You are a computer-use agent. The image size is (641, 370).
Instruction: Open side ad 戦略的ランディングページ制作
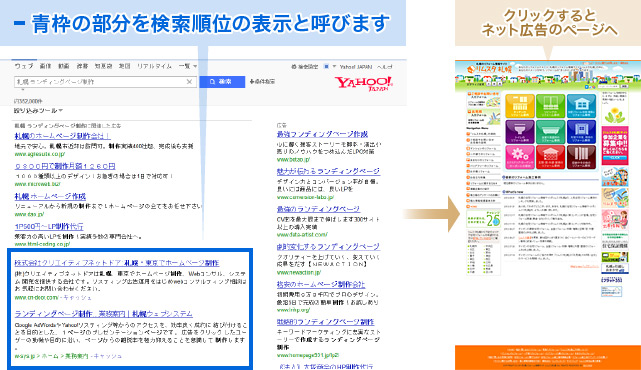click(x=325, y=322)
